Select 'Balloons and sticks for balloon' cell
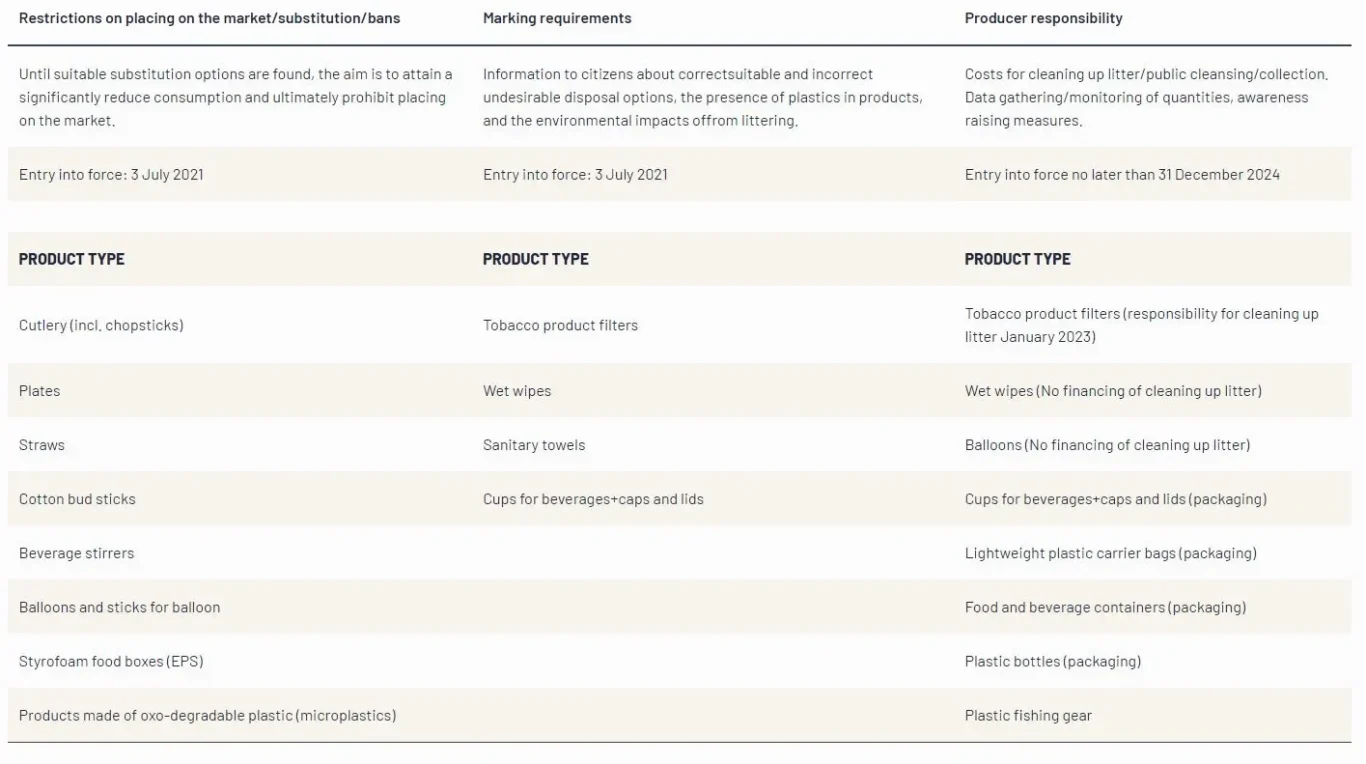This screenshot has height=764, width=1366. pyautogui.click(x=119, y=607)
